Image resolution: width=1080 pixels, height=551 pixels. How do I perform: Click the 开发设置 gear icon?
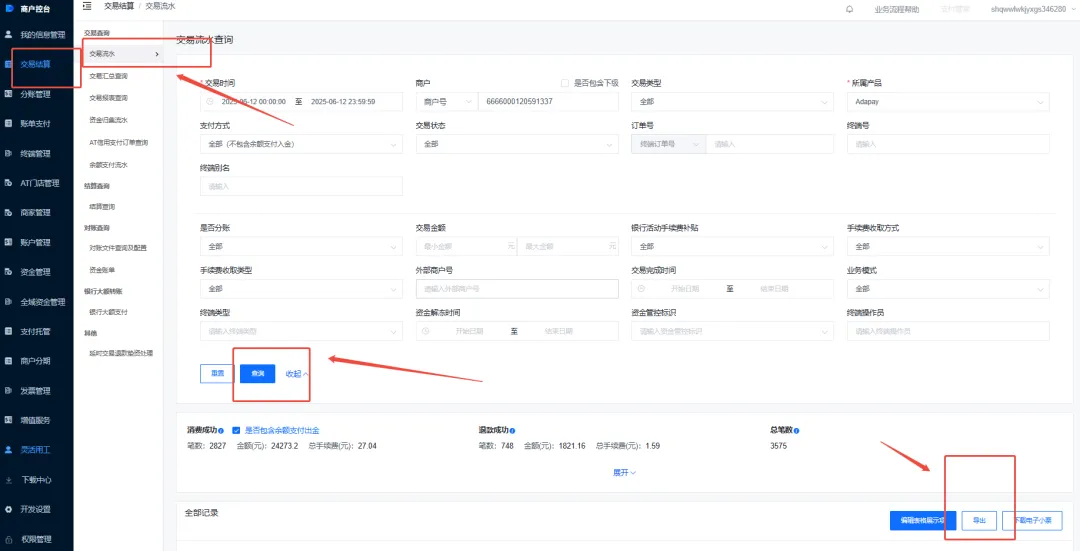point(9,509)
